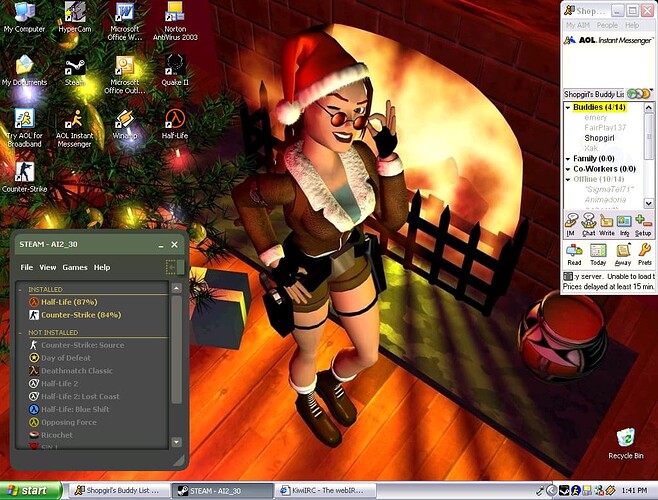Click the Steam window resize grip
This screenshot has width=658, height=500.
click(179, 461)
